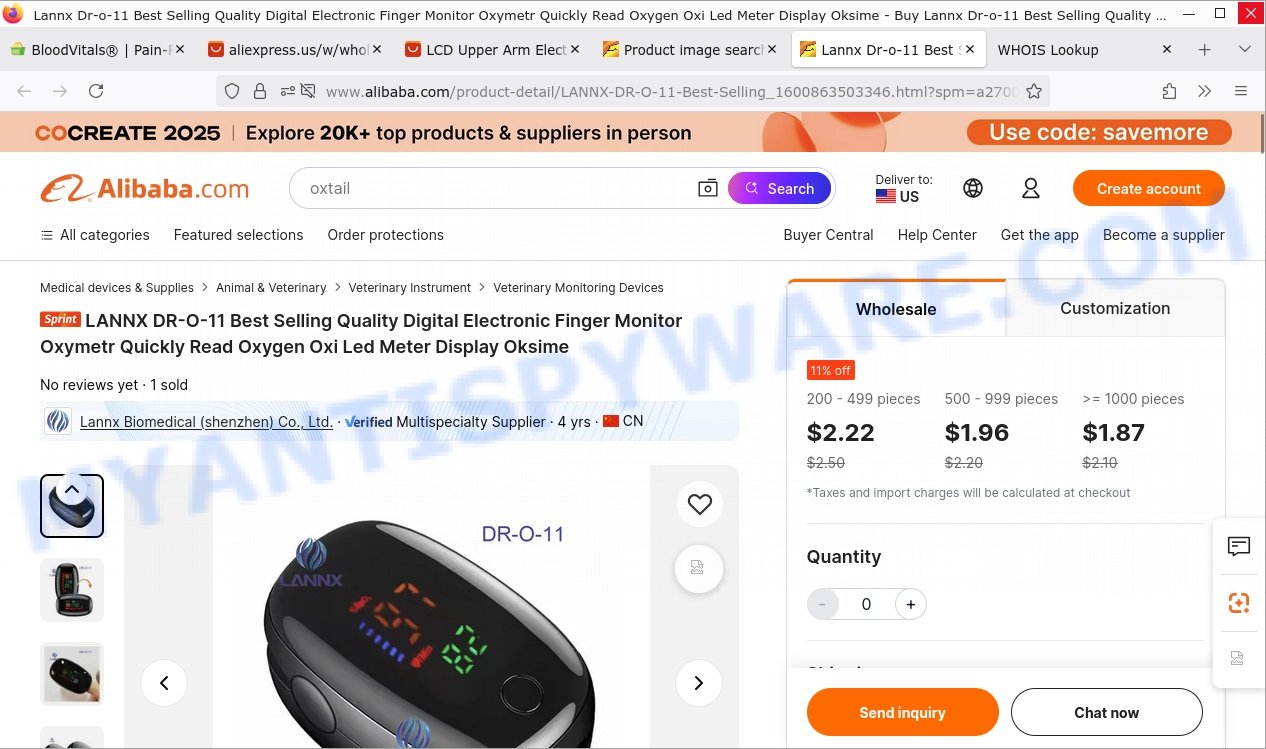Switch to the Customization tab

tap(1115, 308)
